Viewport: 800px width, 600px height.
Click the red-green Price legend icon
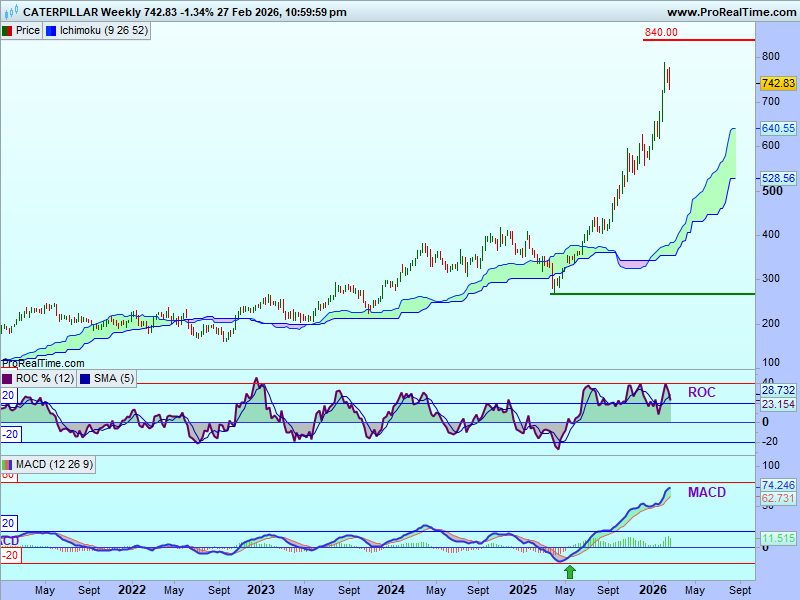tap(7, 31)
